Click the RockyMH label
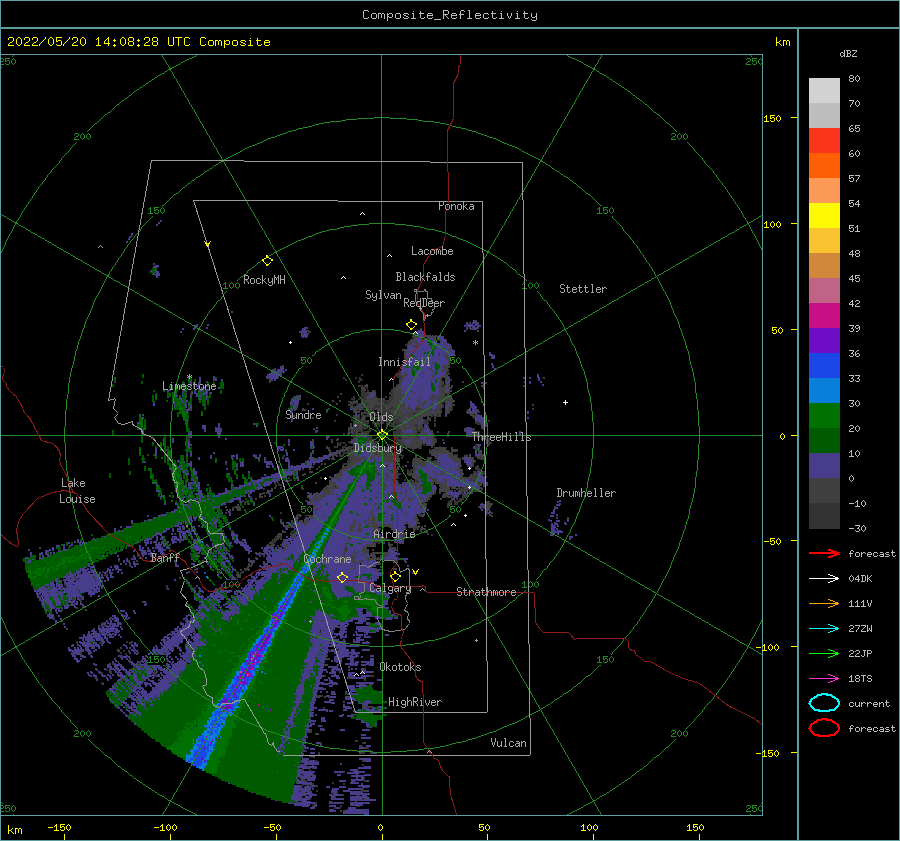Screen dimensions: 900x841 (x=264, y=280)
